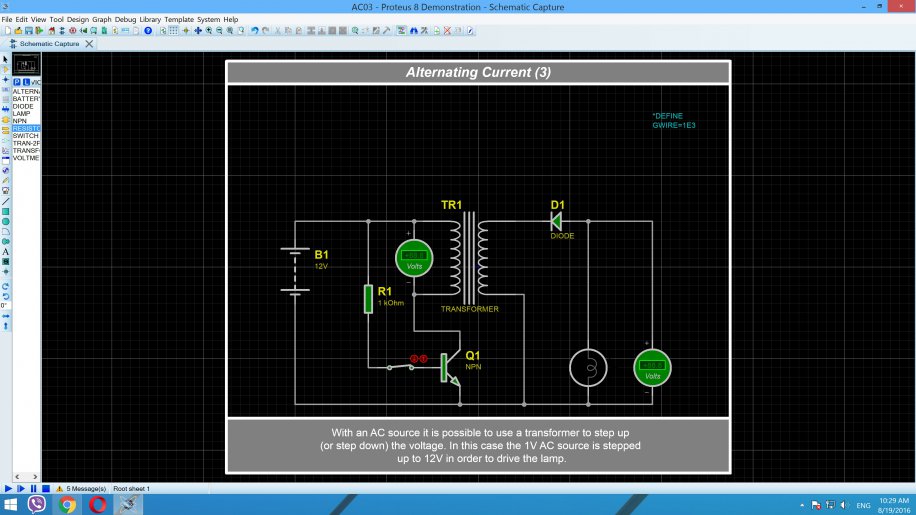Click the Undo arrow in toolbar

[x=254, y=31]
